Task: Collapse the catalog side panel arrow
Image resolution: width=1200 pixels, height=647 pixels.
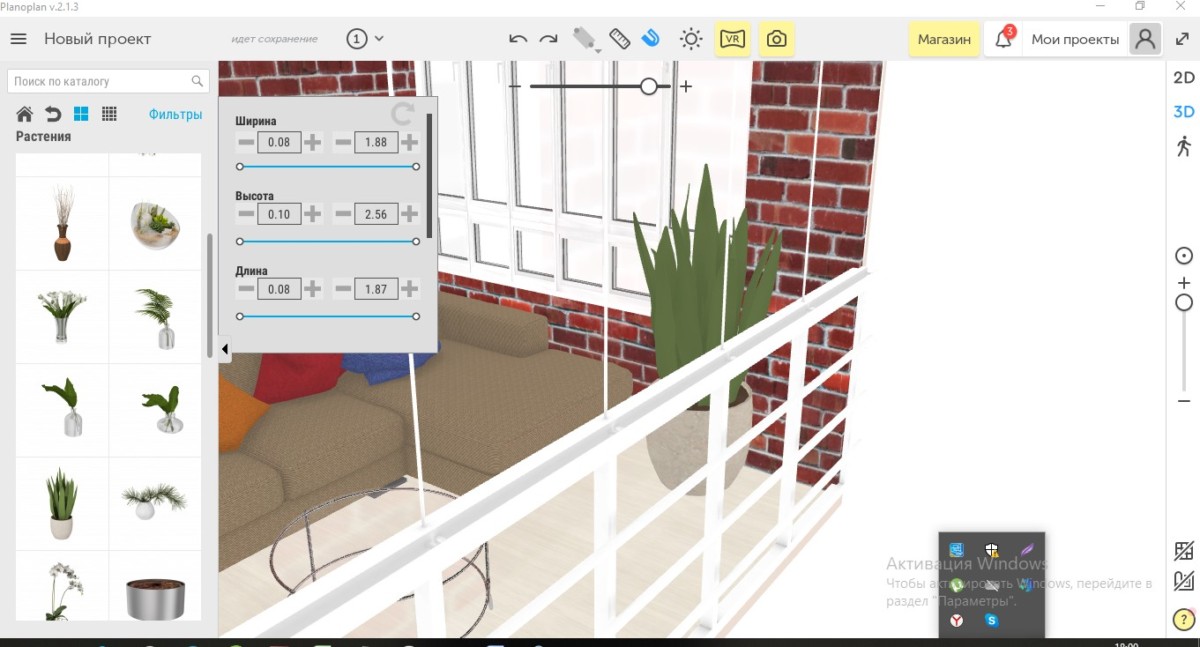Action: point(224,349)
